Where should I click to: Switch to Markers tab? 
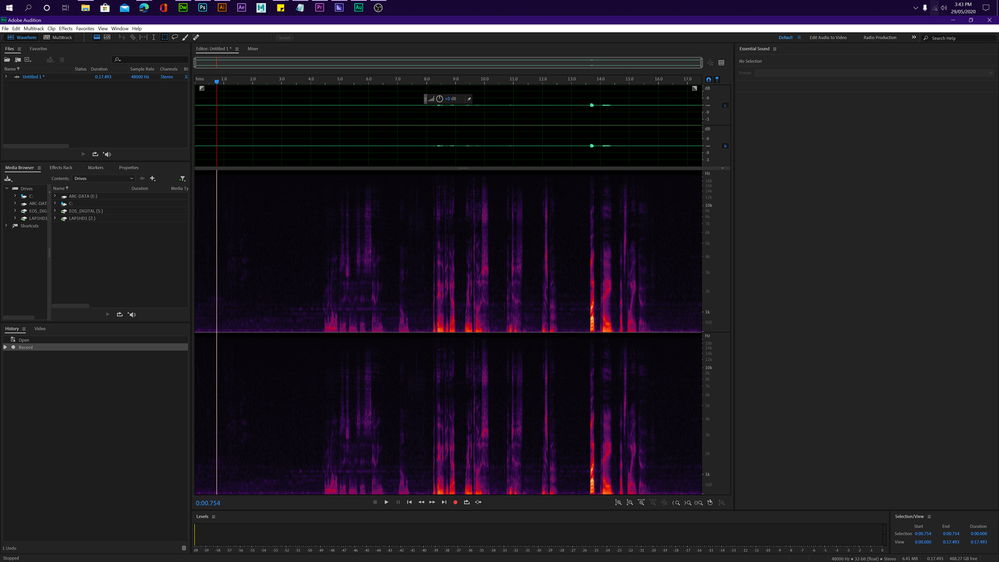tap(96, 168)
